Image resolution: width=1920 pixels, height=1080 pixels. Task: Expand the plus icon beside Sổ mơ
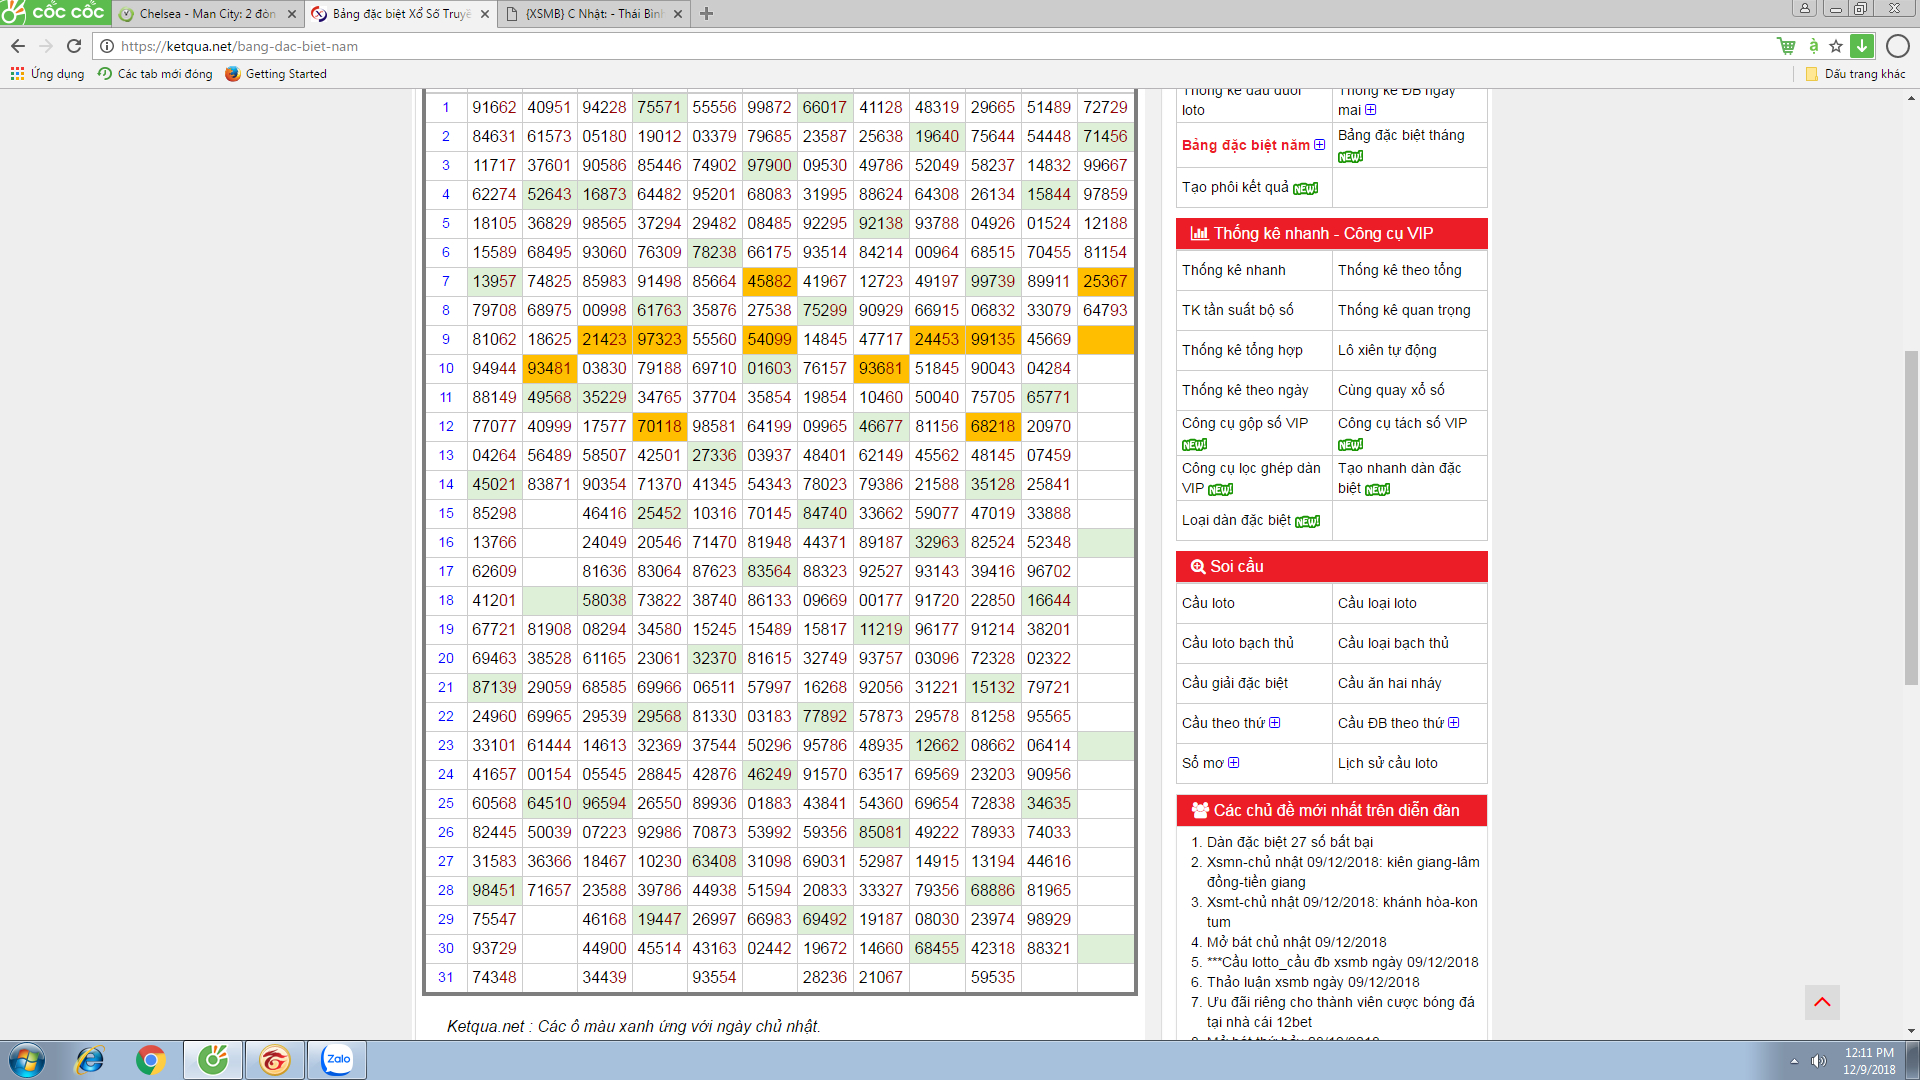click(x=1234, y=763)
